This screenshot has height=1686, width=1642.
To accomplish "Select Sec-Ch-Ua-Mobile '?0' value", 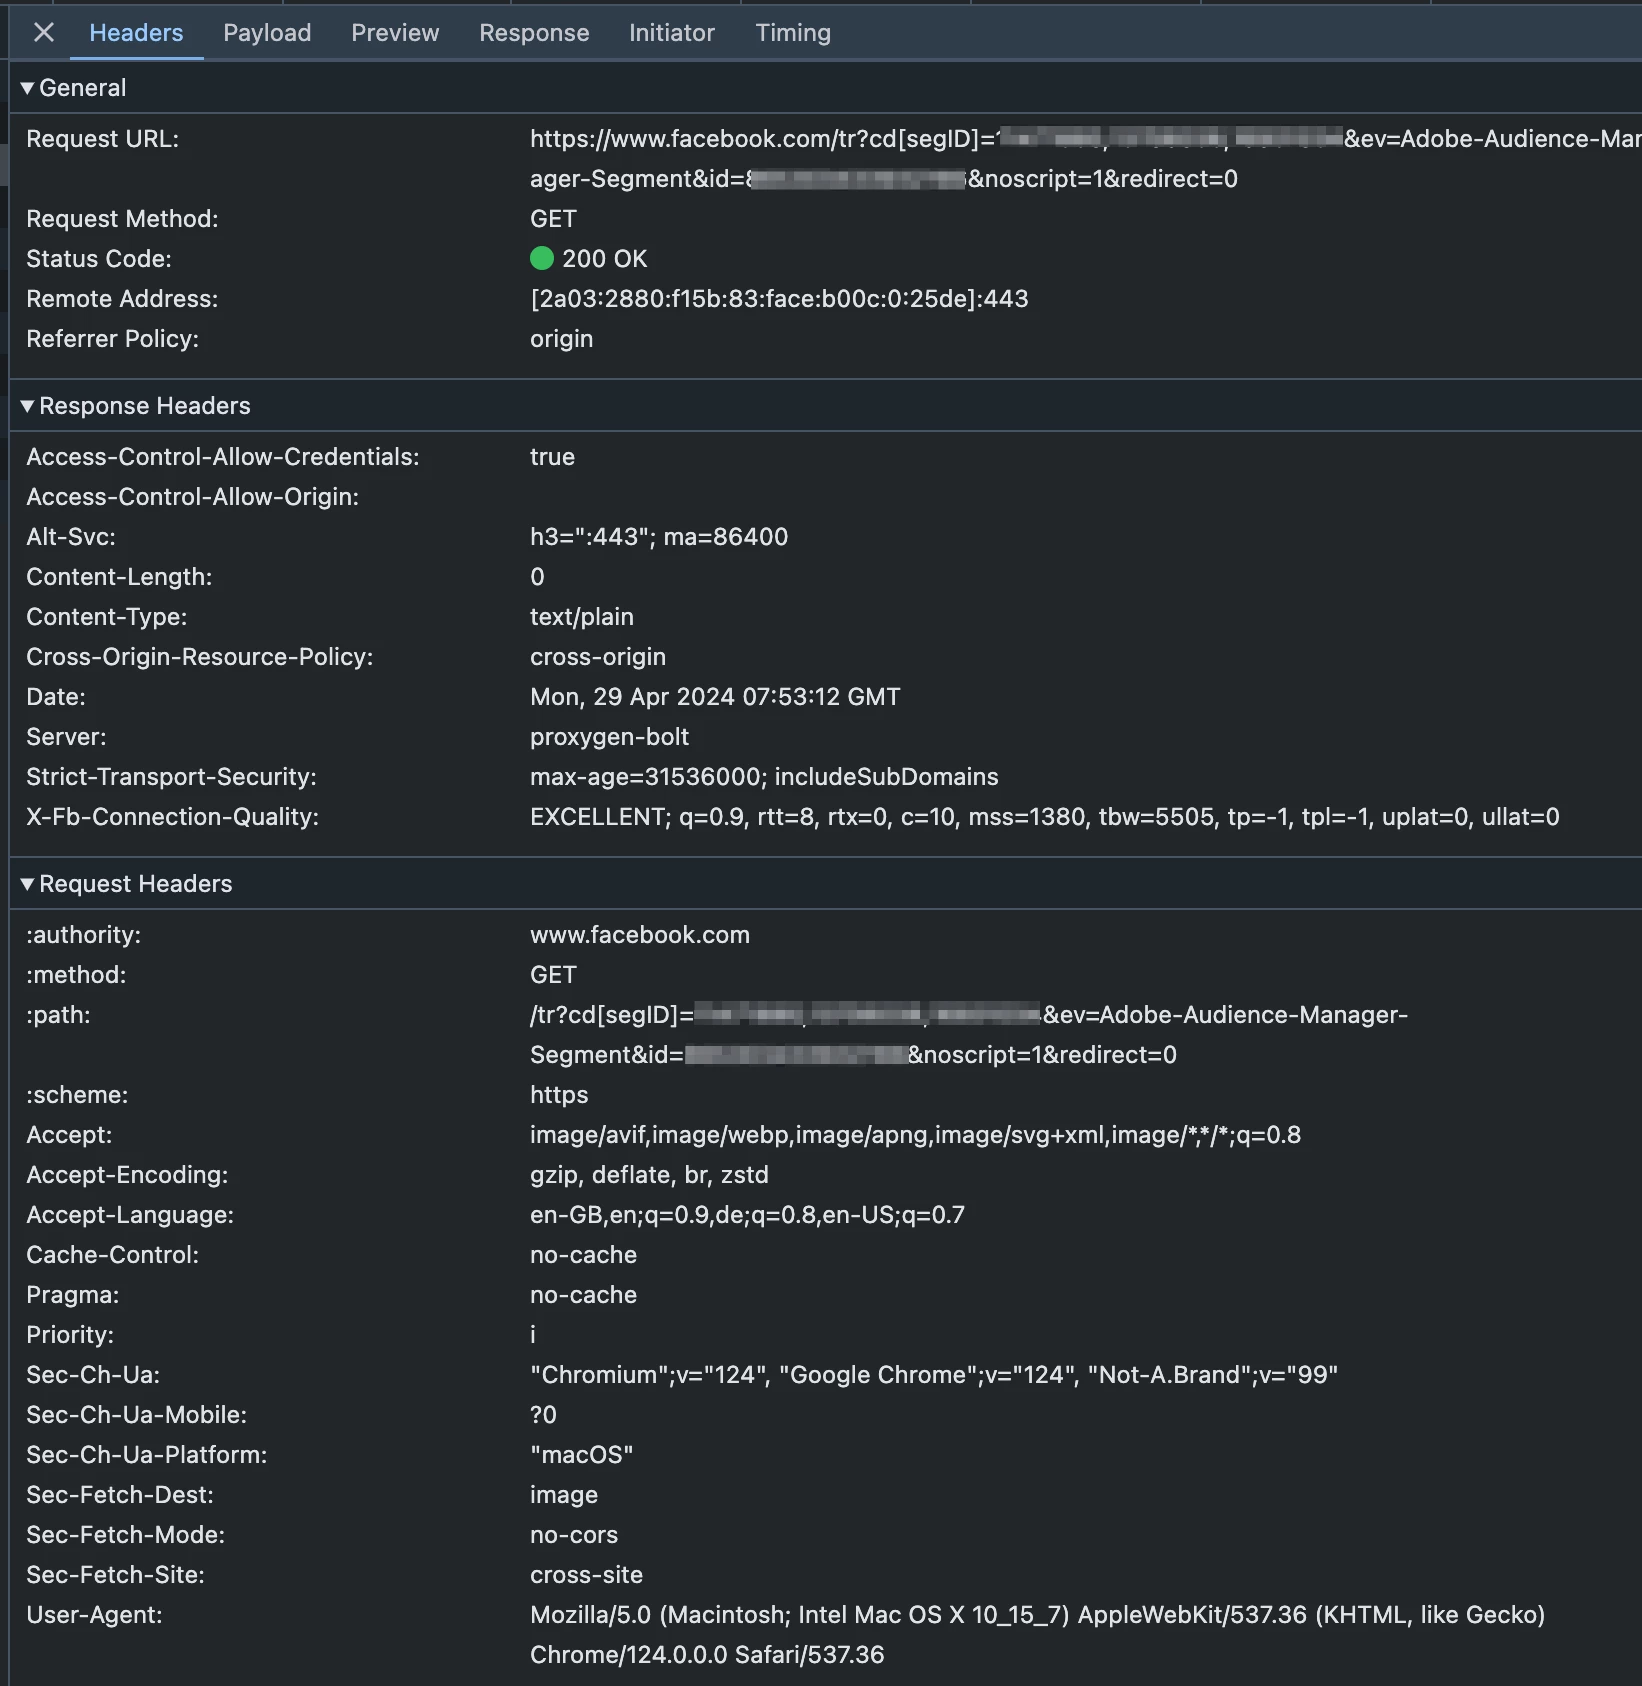I will [543, 1415].
